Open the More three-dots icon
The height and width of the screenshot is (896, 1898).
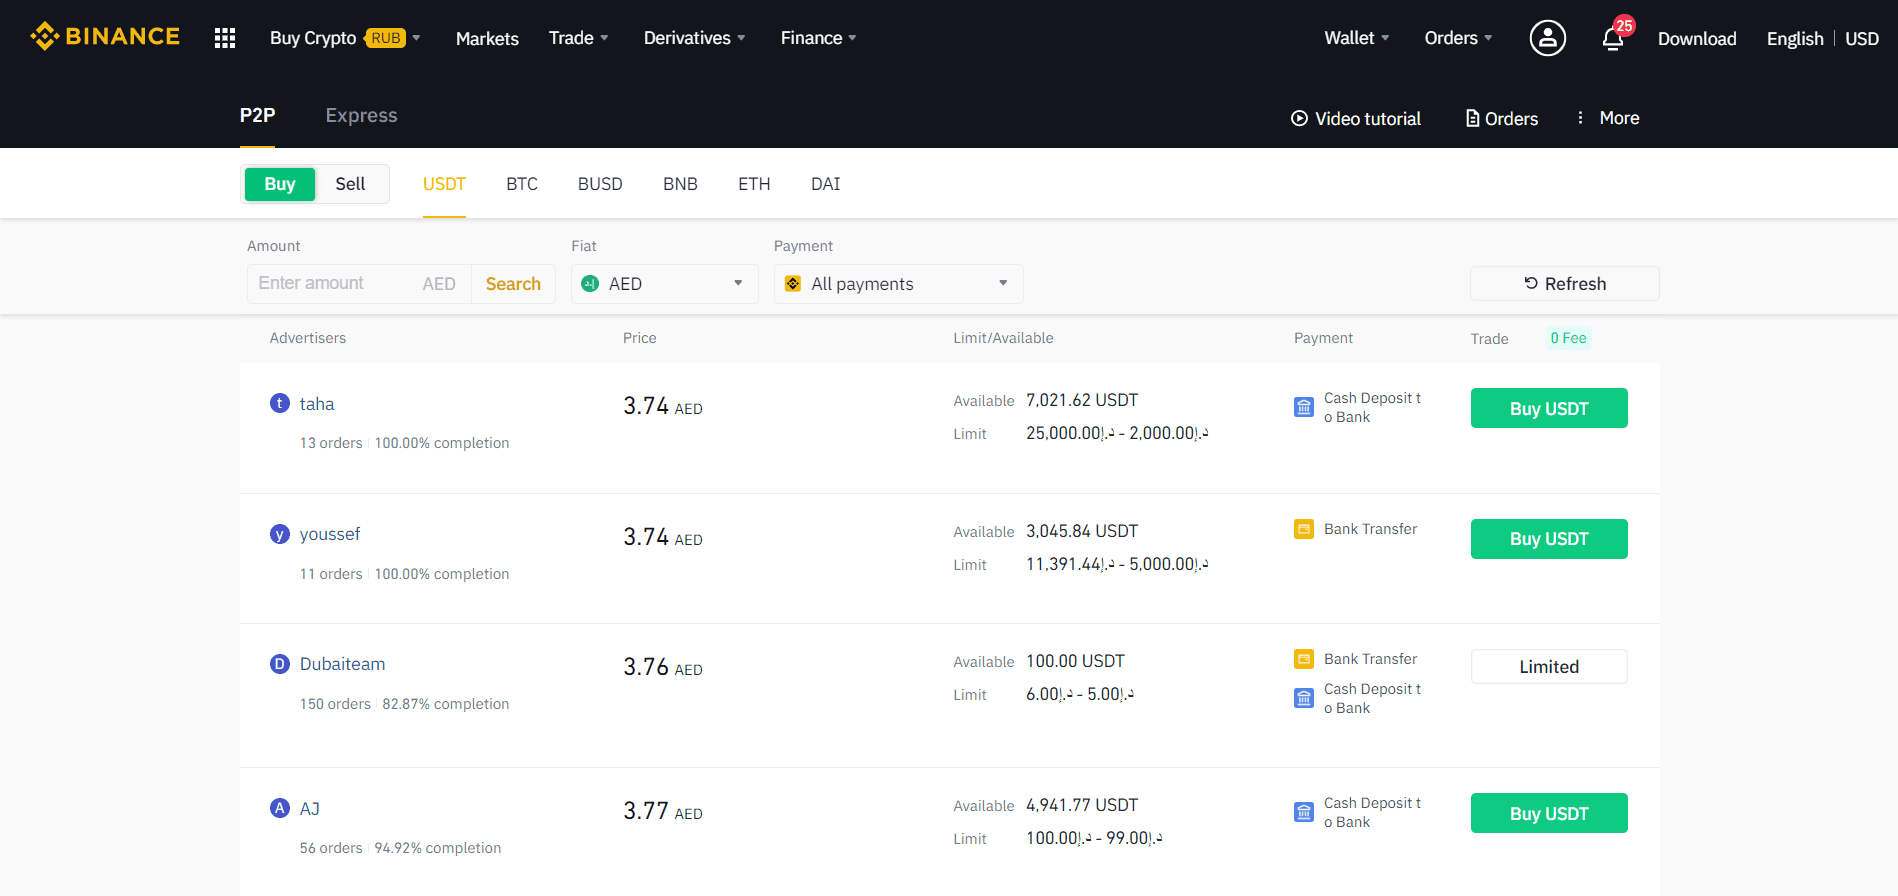[1580, 118]
